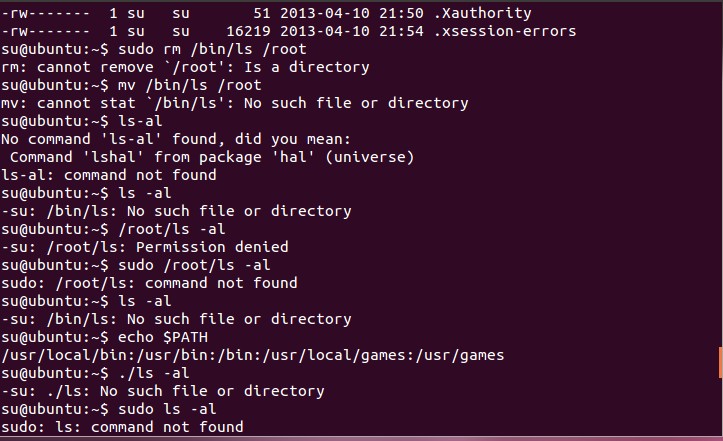Click the './ls -al' command
The height and width of the screenshot is (441, 723).
[x=154, y=373]
